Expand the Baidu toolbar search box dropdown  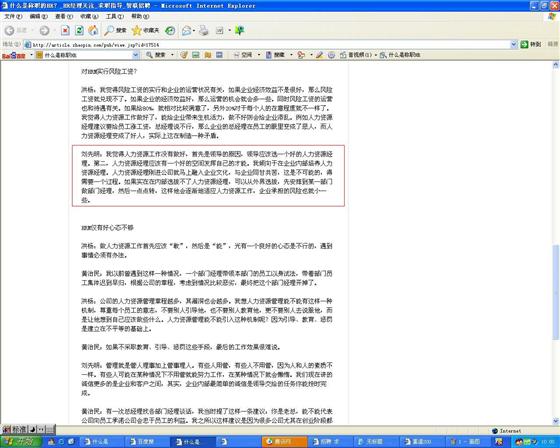coord(135,55)
